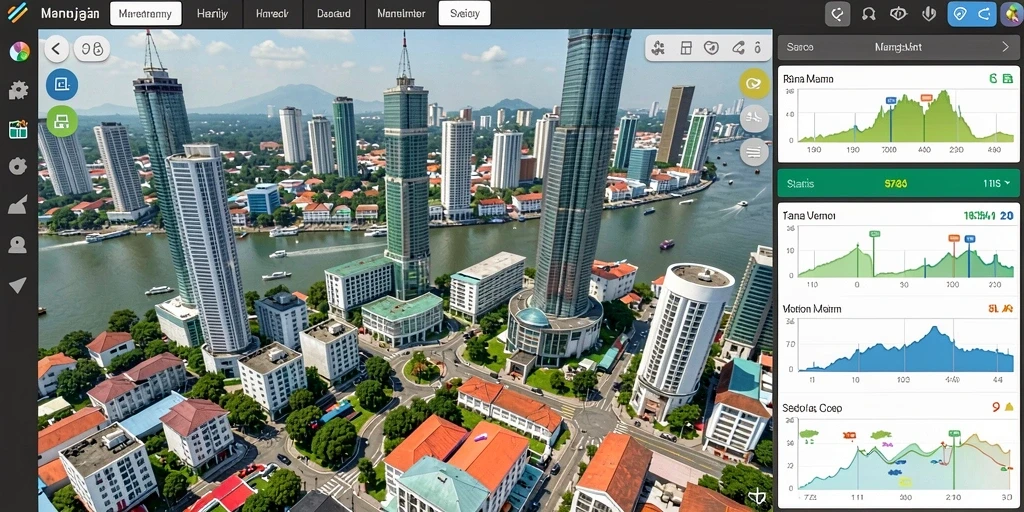Click the heart-shaped icon in map toolbar
The image size is (1024, 512).
pyautogui.click(x=711, y=48)
